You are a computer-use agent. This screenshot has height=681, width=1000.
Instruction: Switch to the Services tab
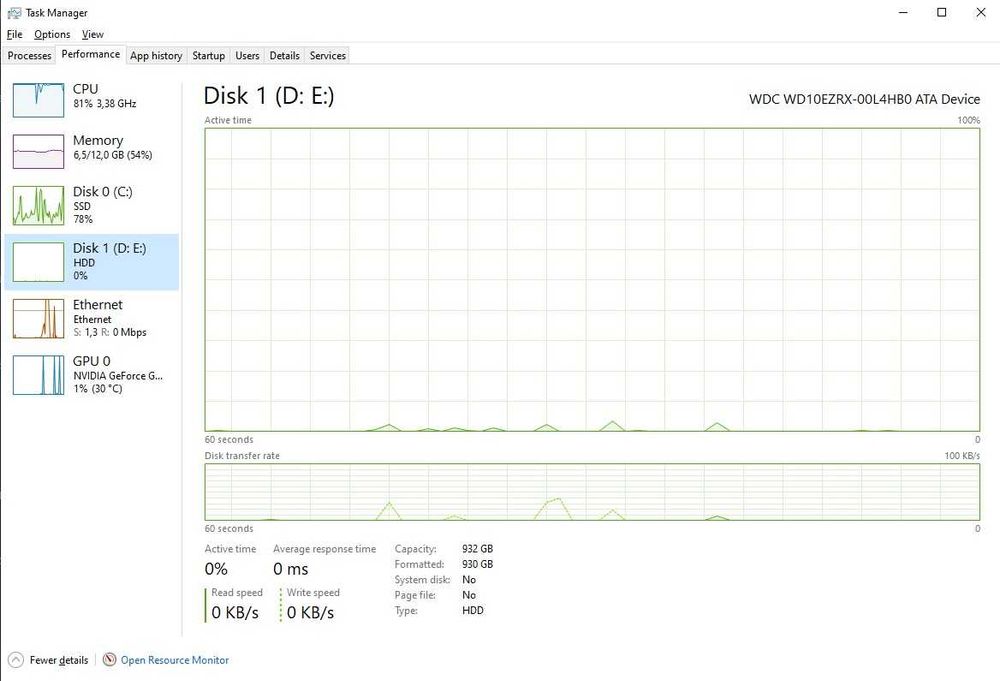tap(328, 55)
